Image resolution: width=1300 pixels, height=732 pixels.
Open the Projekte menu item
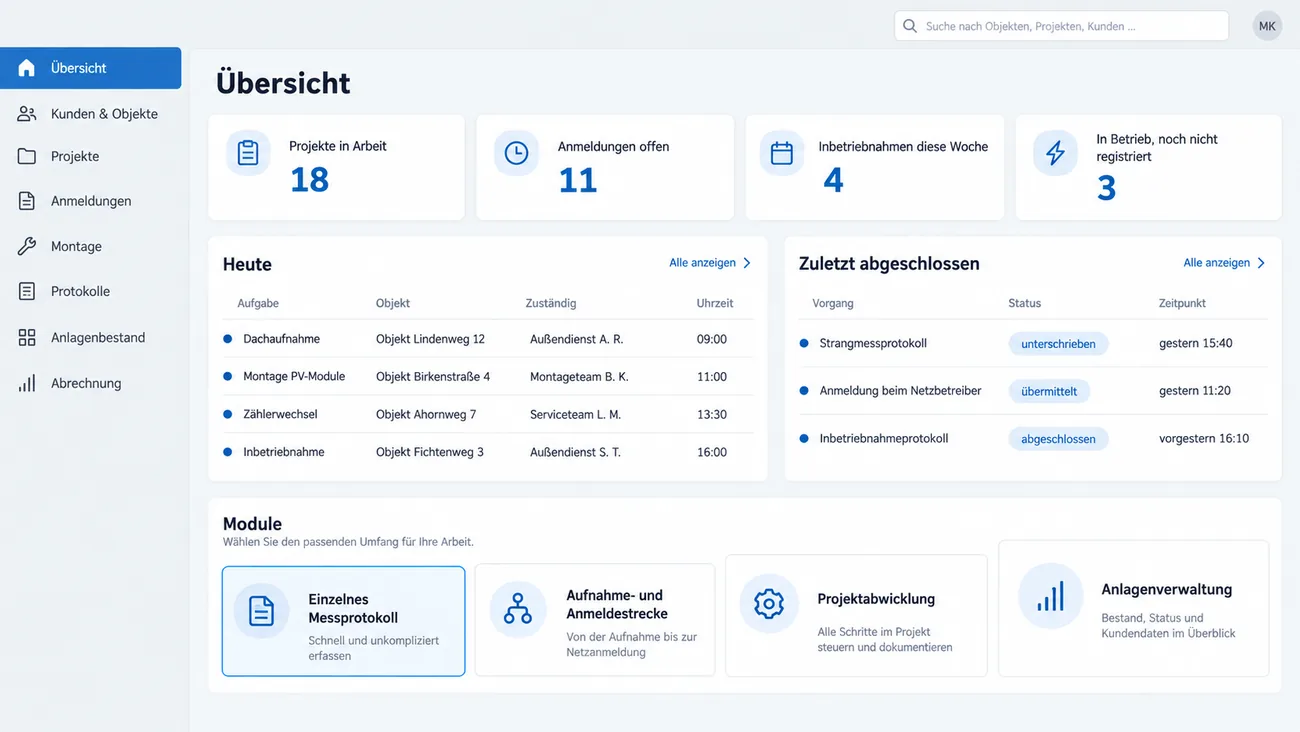pyautogui.click(x=90, y=156)
